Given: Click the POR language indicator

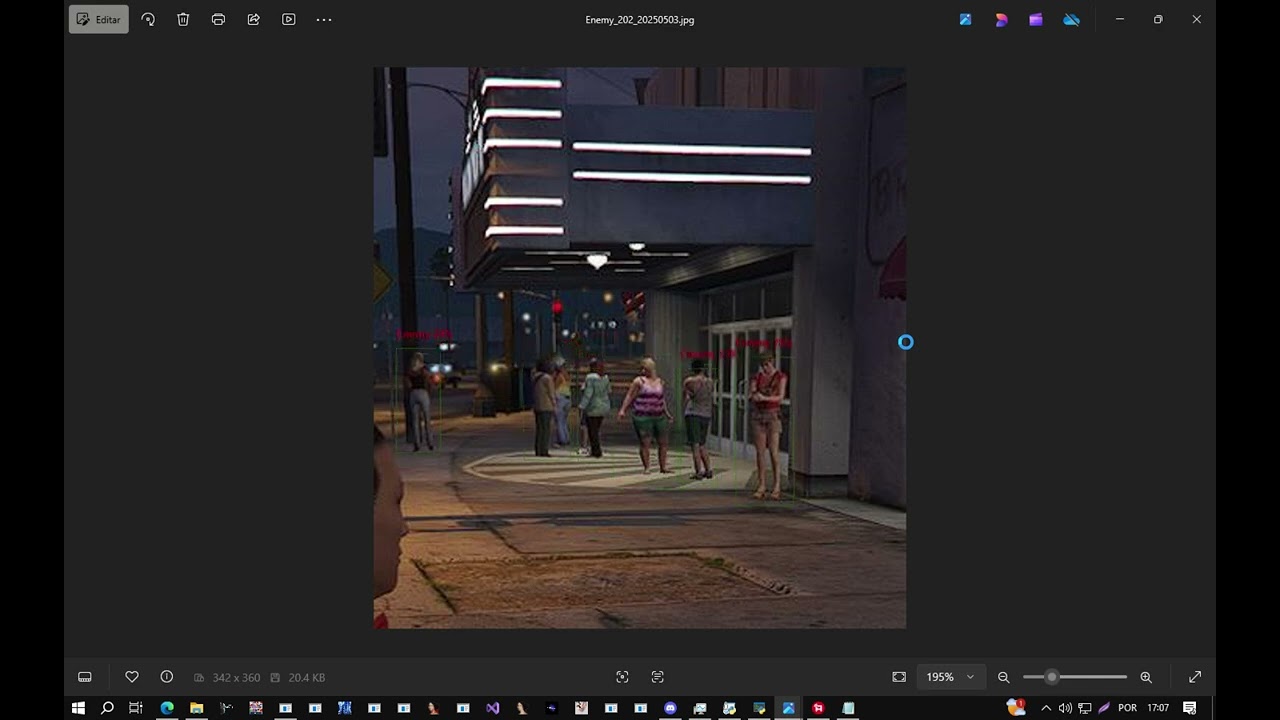Looking at the screenshot, I should pyautogui.click(x=1128, y=708).
